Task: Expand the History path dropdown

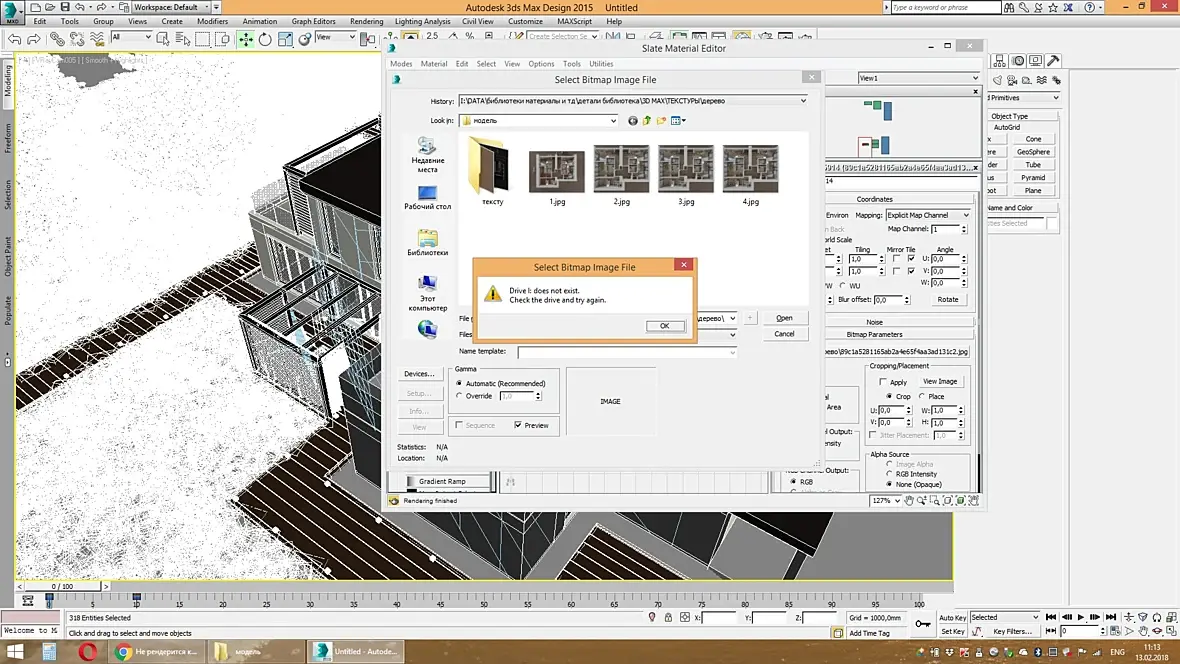Action: (803, 101)
